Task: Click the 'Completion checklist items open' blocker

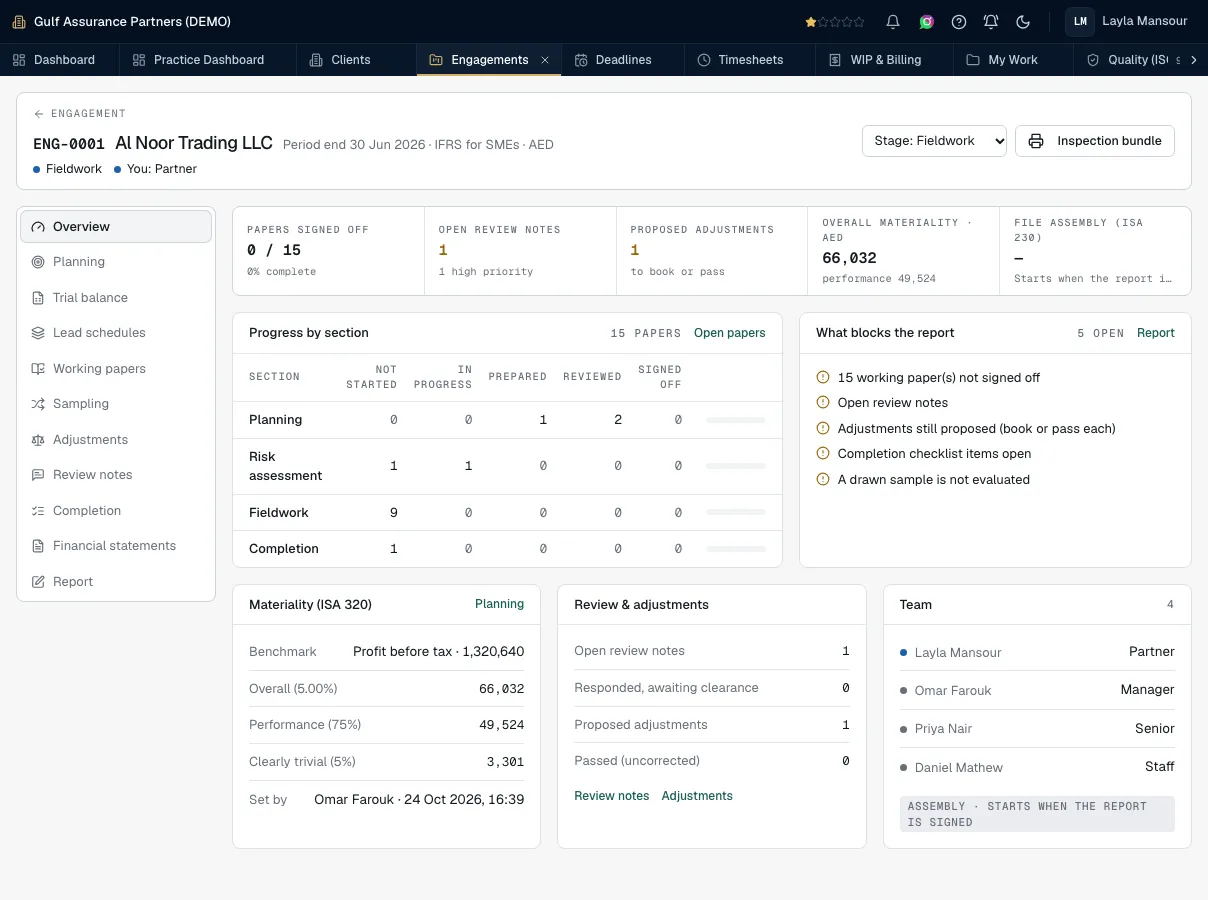Action: point(934,454)
